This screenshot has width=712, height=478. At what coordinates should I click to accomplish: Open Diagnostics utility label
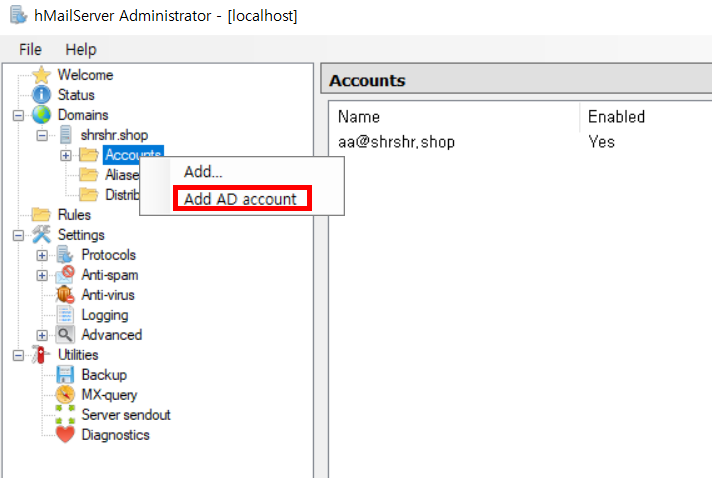pos(115,434)
